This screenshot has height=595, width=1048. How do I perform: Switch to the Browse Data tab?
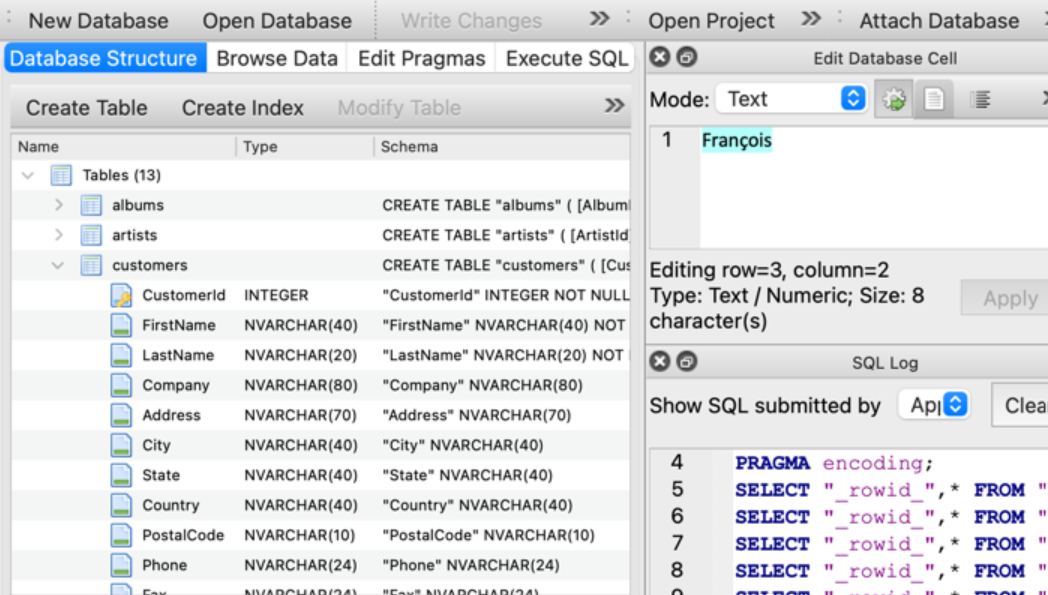pyautogui.click(x=277, y=58)
